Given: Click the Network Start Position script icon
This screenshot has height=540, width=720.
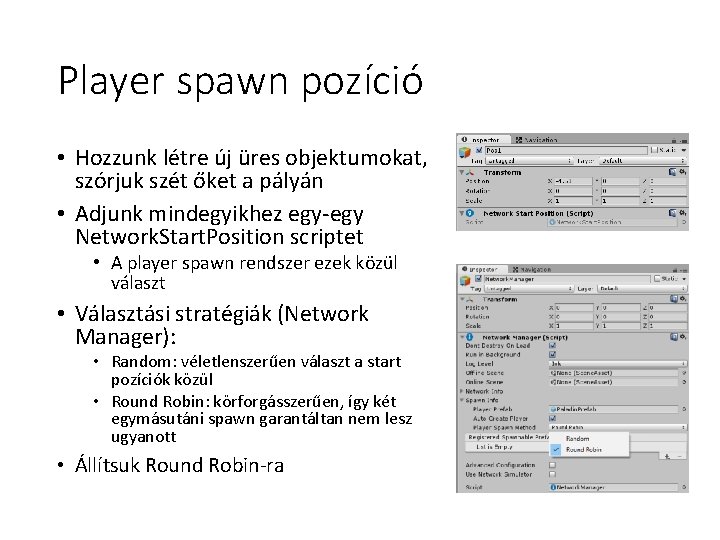Looking at the screenshot, I should [469, 213].
